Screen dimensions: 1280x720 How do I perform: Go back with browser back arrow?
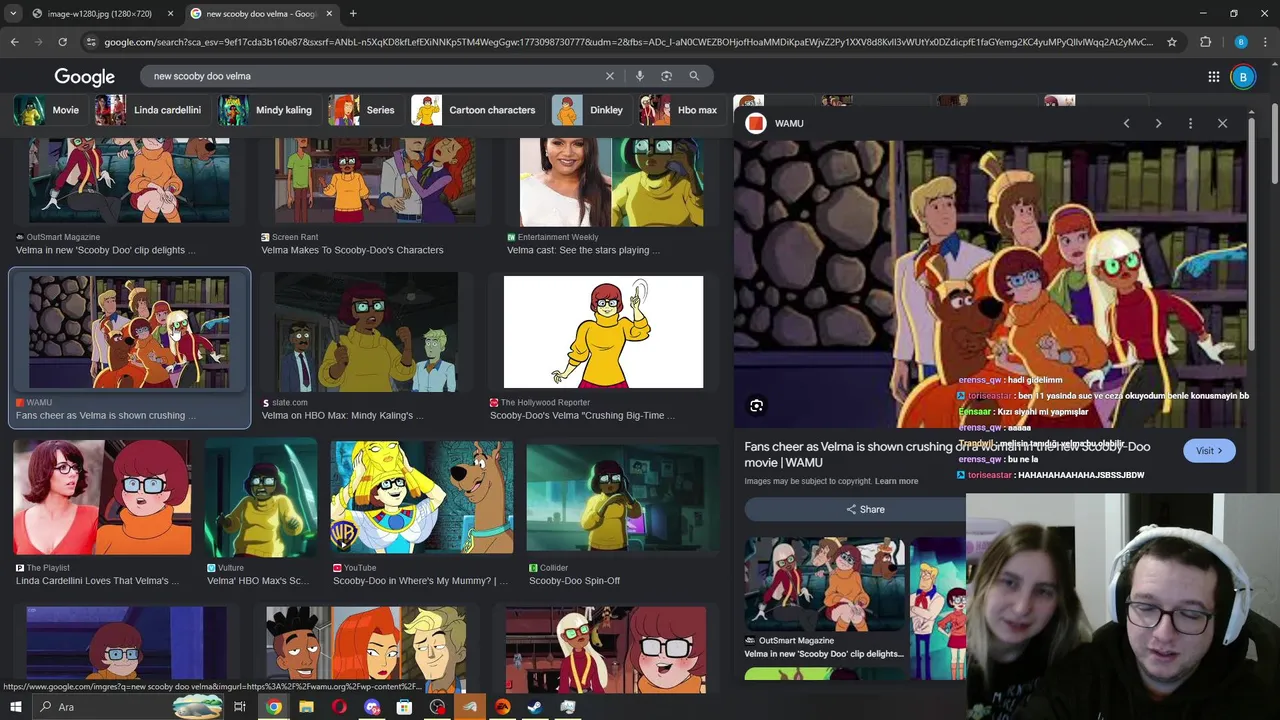[x=14, y=42]
